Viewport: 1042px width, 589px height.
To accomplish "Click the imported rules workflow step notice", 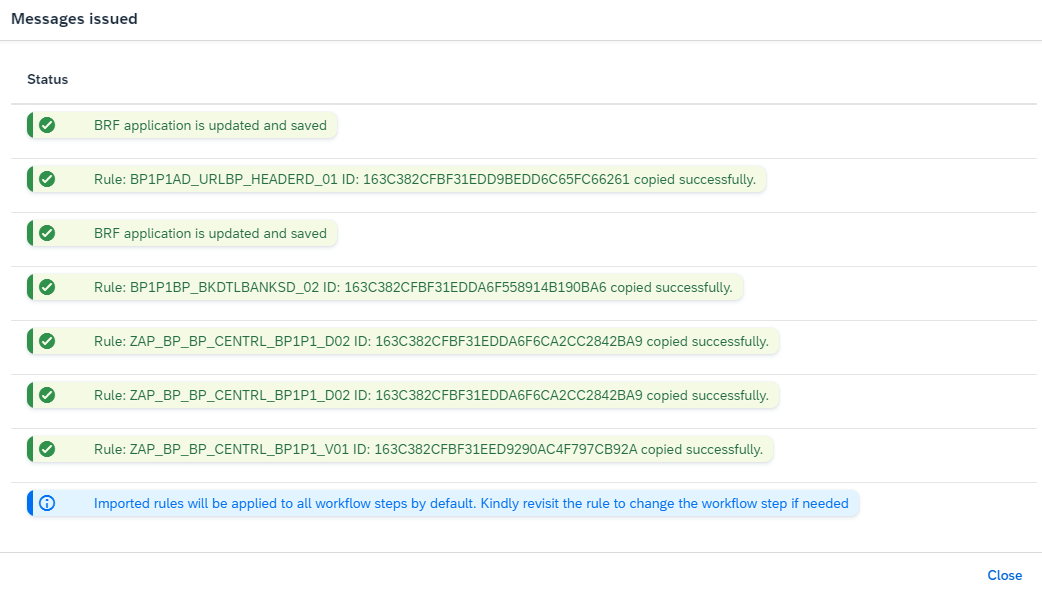I will tap(470, 504).
